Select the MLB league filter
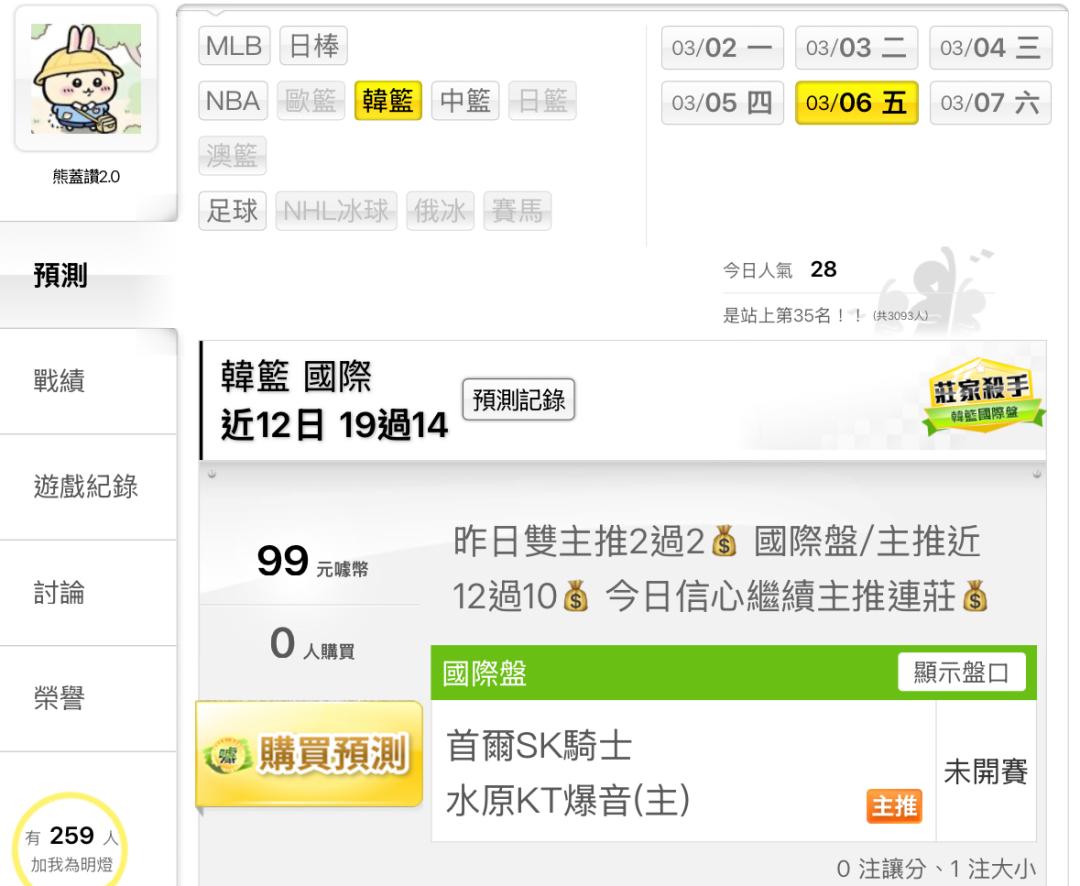 [234, 46]
